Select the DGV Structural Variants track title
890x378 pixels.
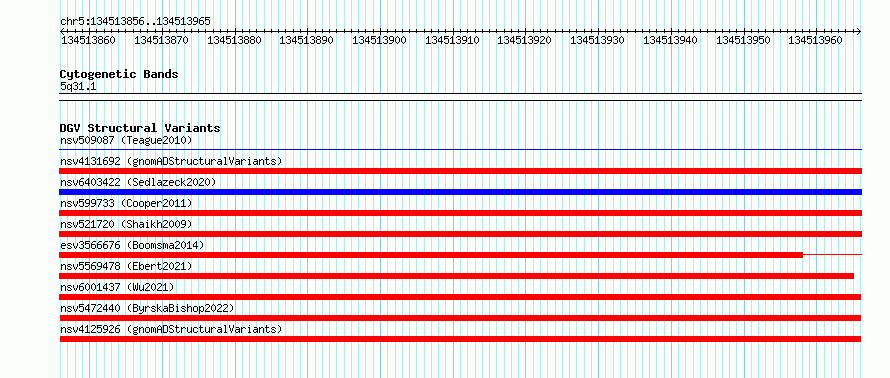[x=140, y=128]
